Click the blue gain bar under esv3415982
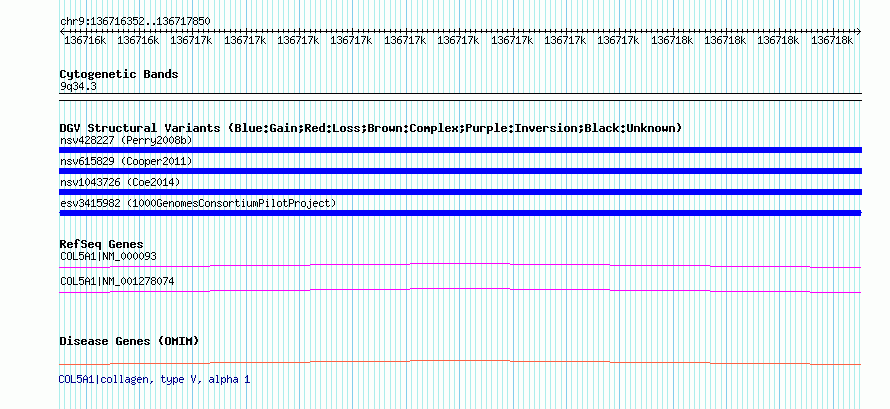The height and width of the screenshot is (409, 890). click(x=460, y=213)
